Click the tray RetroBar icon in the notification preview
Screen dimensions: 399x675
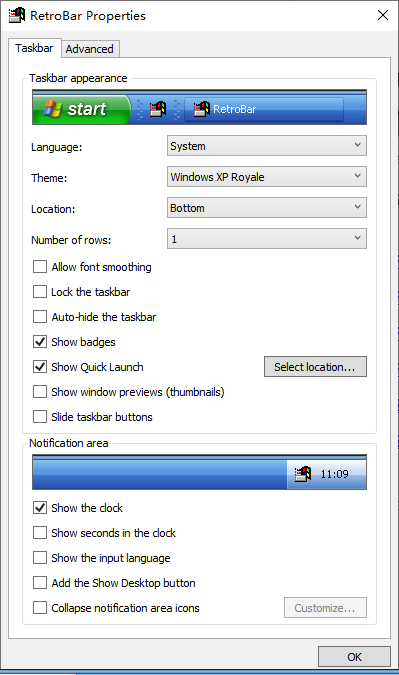coord(303,474)
